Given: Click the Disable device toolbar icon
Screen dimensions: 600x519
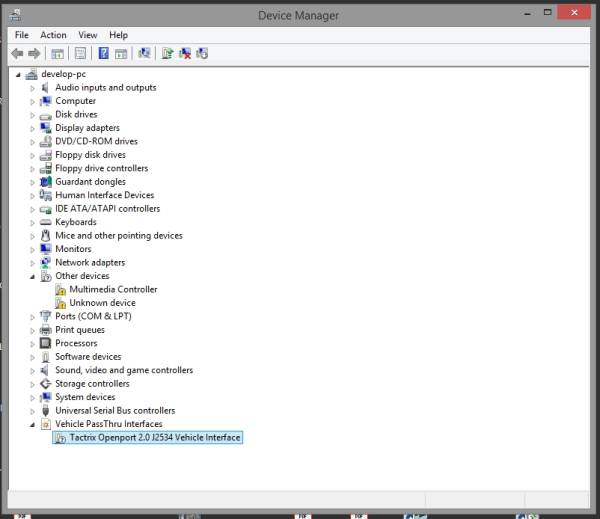Looking at the screenshot, I should pyautogui.click(x=202, y=53).
